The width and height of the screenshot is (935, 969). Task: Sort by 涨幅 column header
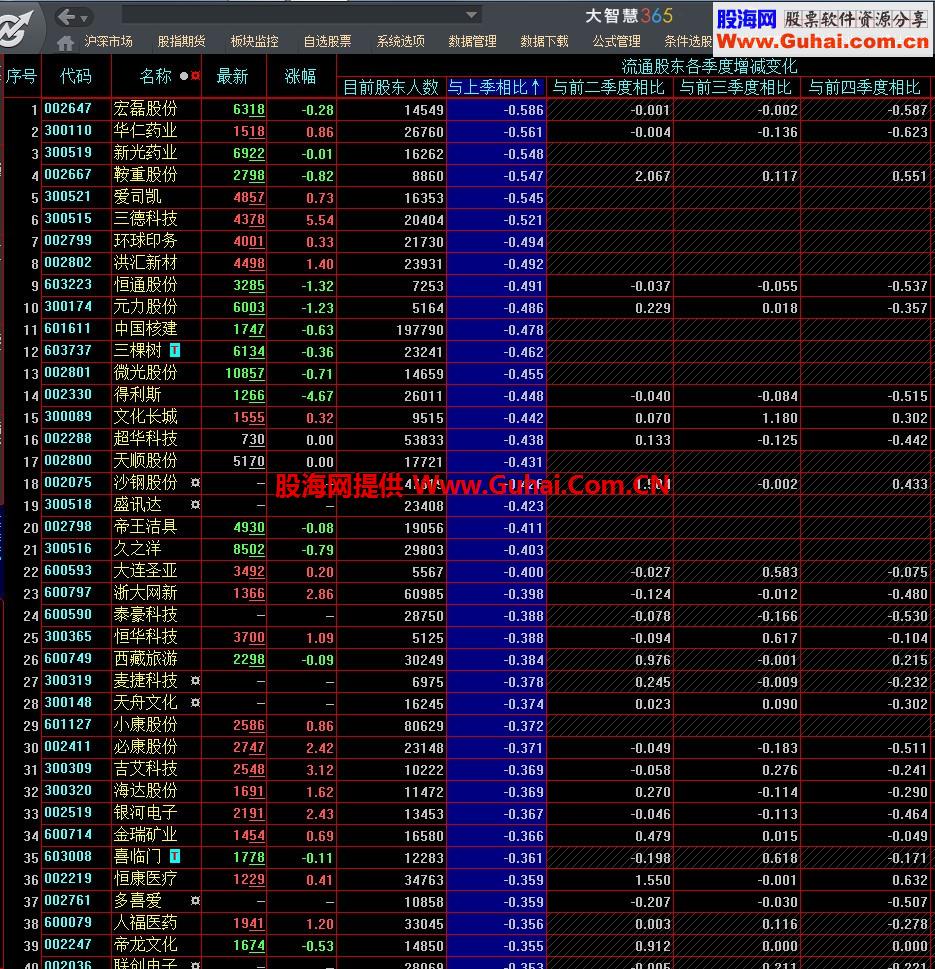point(300,76)
